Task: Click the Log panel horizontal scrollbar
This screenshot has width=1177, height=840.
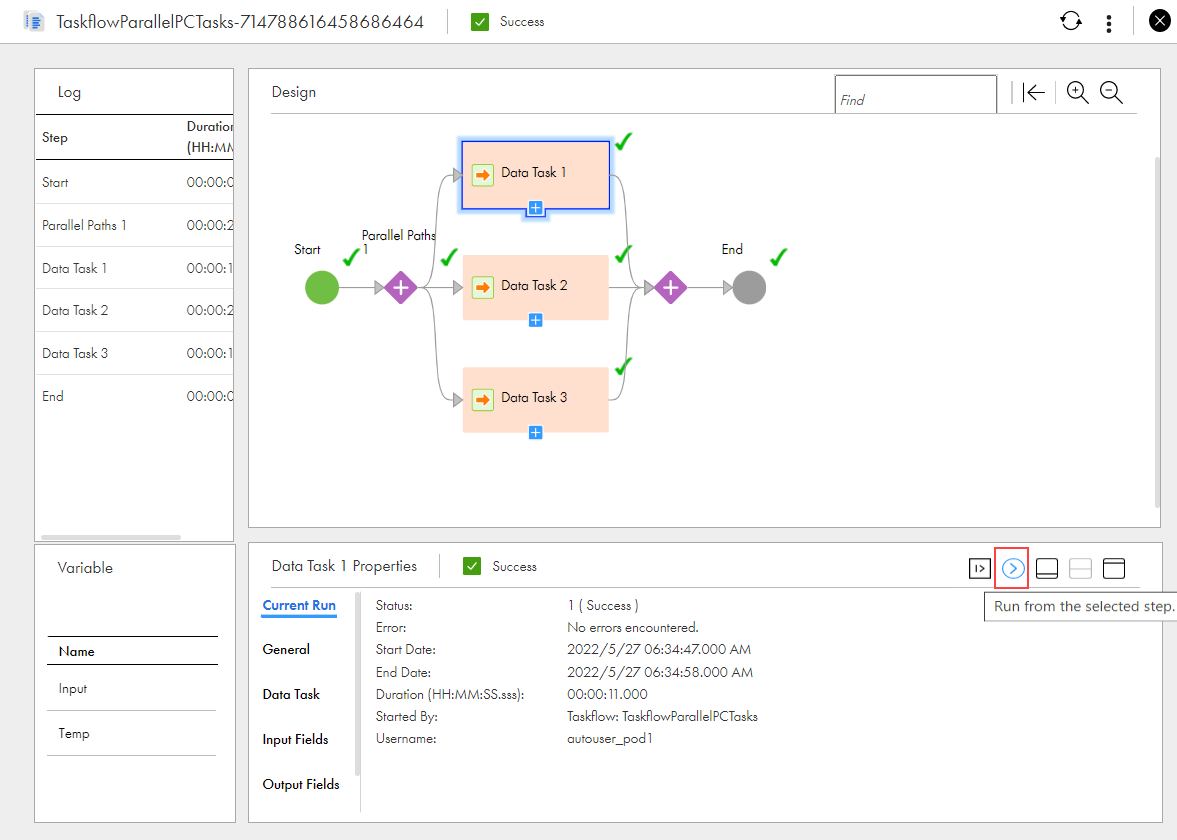Action: [110, 537]
